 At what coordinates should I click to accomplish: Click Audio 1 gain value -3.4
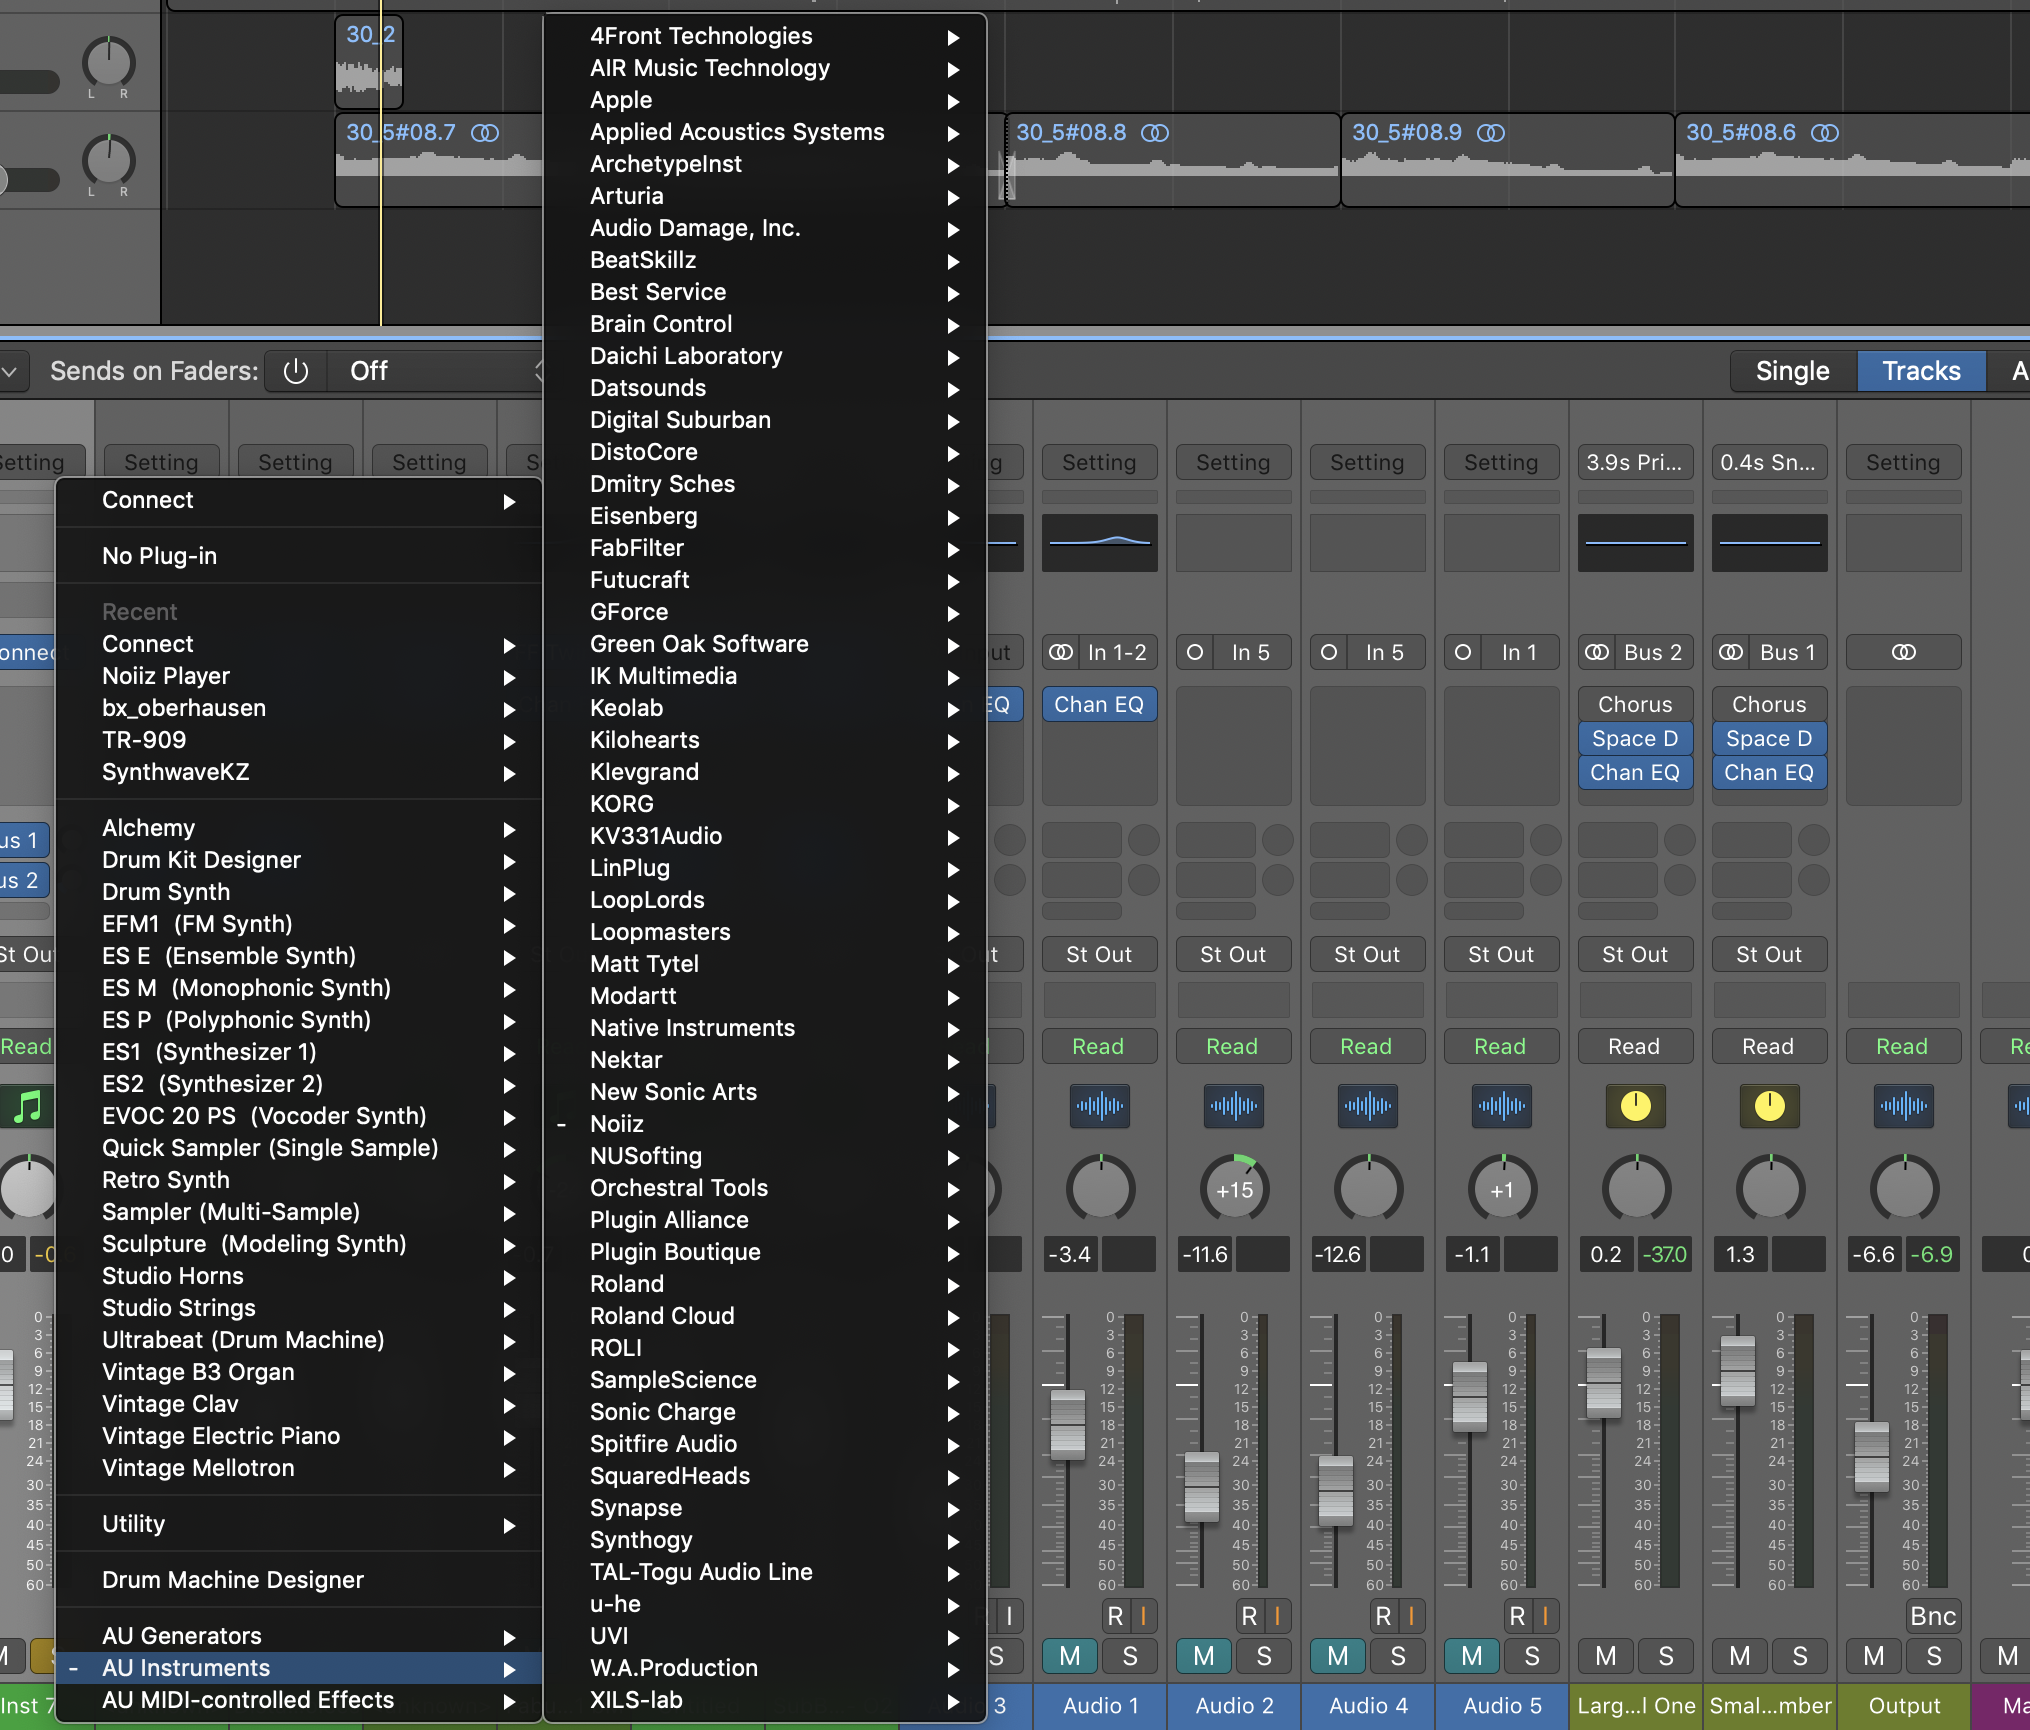click(1069, 1255)
